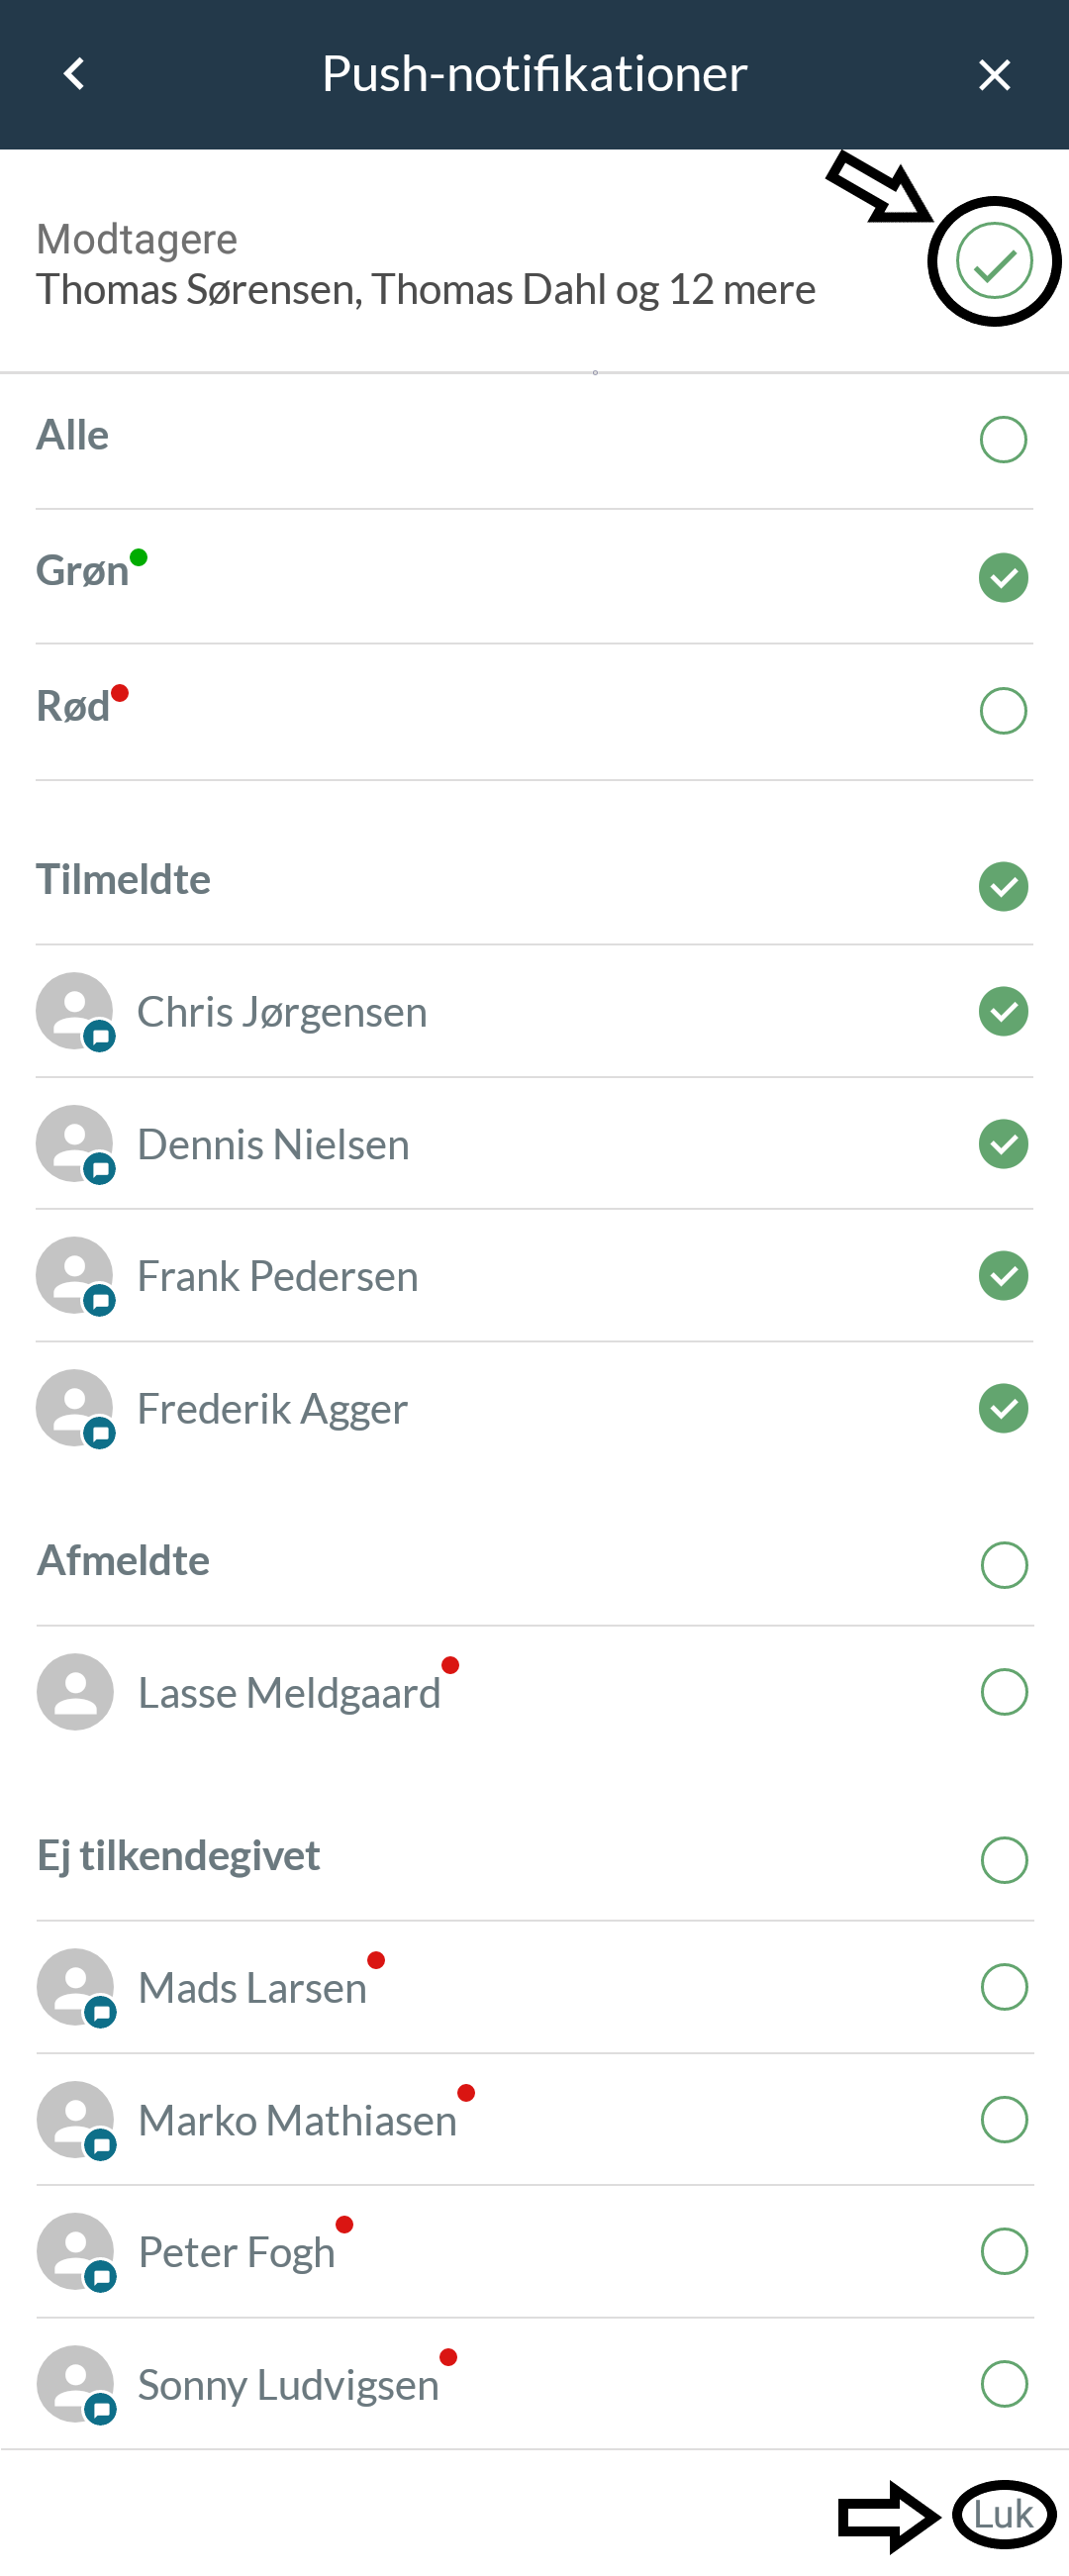Select Marko Mathiasen as recipient
This screenshot has width=1069, height=2576.
(1004, 2119)
